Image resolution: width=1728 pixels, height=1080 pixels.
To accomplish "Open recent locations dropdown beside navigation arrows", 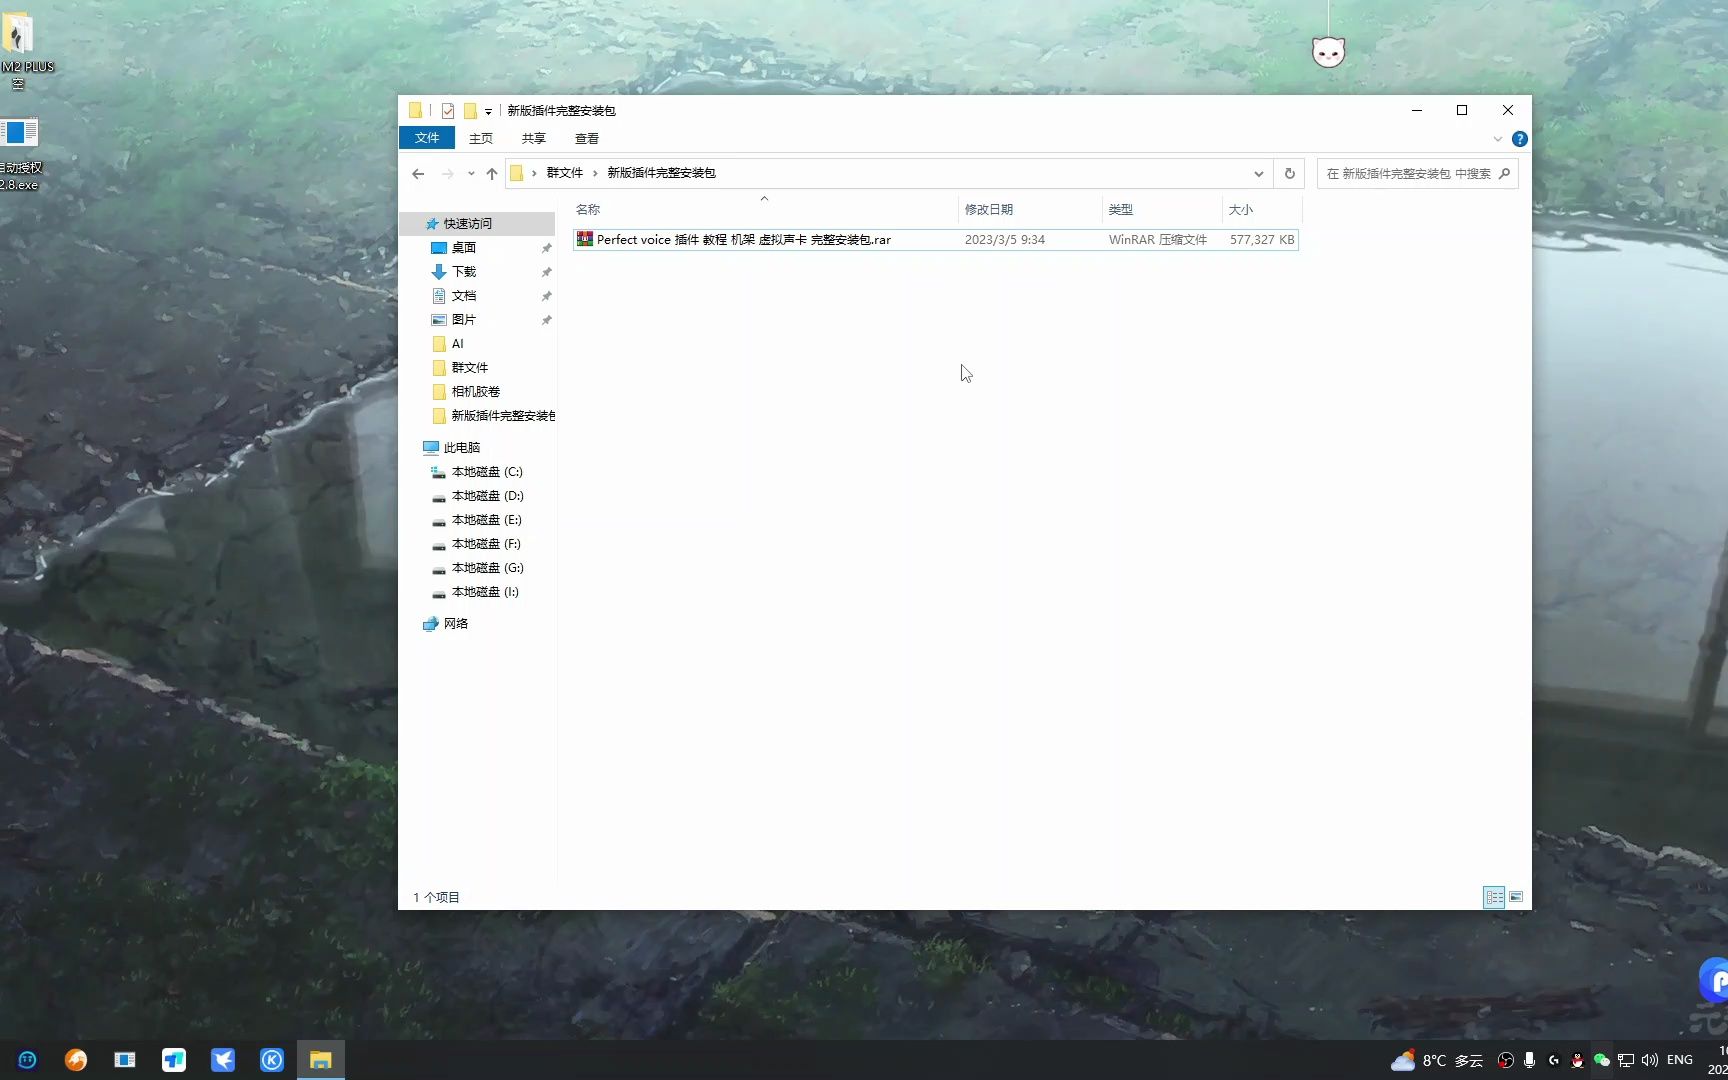I will pos(471,173).
